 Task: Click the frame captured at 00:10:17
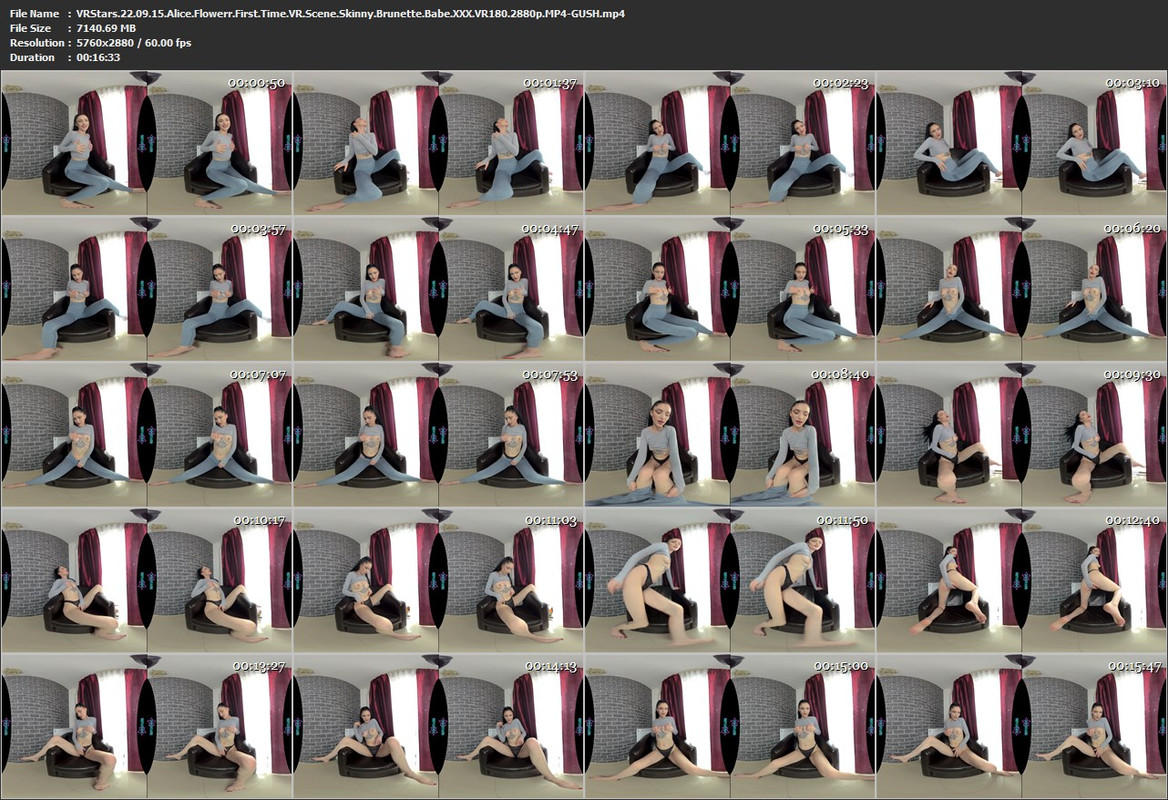147,581
